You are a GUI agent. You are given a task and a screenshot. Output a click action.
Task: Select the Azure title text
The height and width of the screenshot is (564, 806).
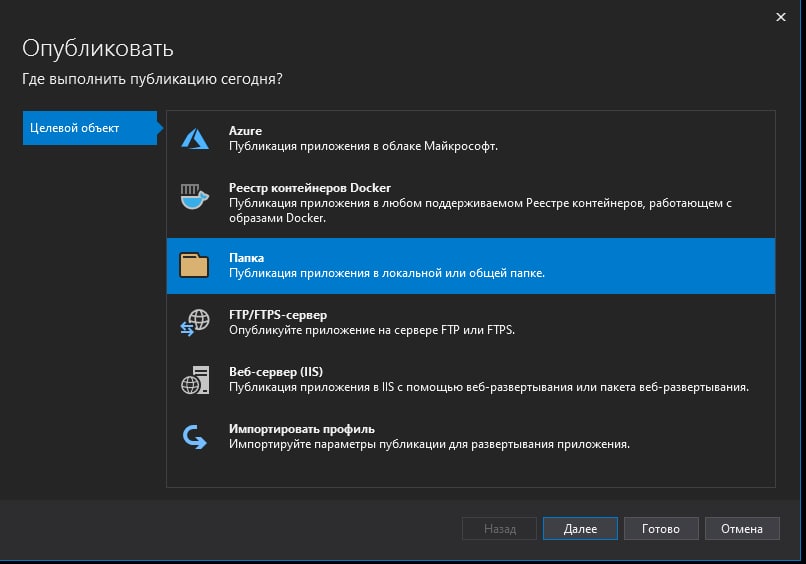[x=245, y=131]
